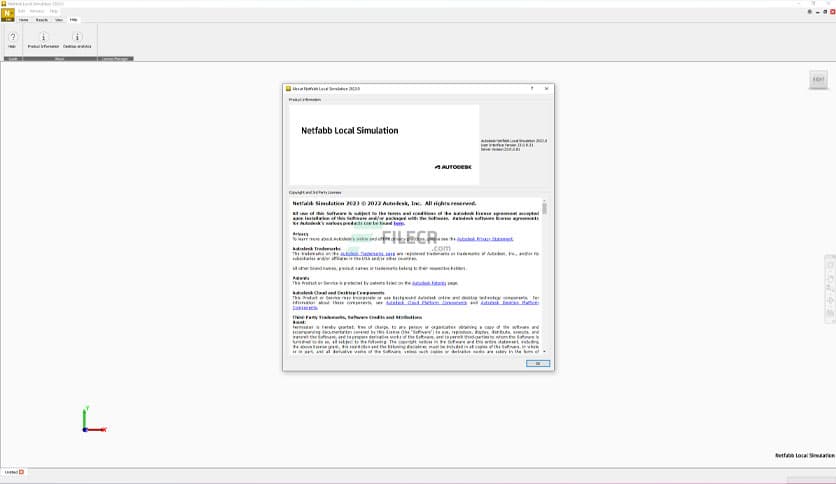Select the Help ribbon tab
836x484 pixels.
point(74,20)
